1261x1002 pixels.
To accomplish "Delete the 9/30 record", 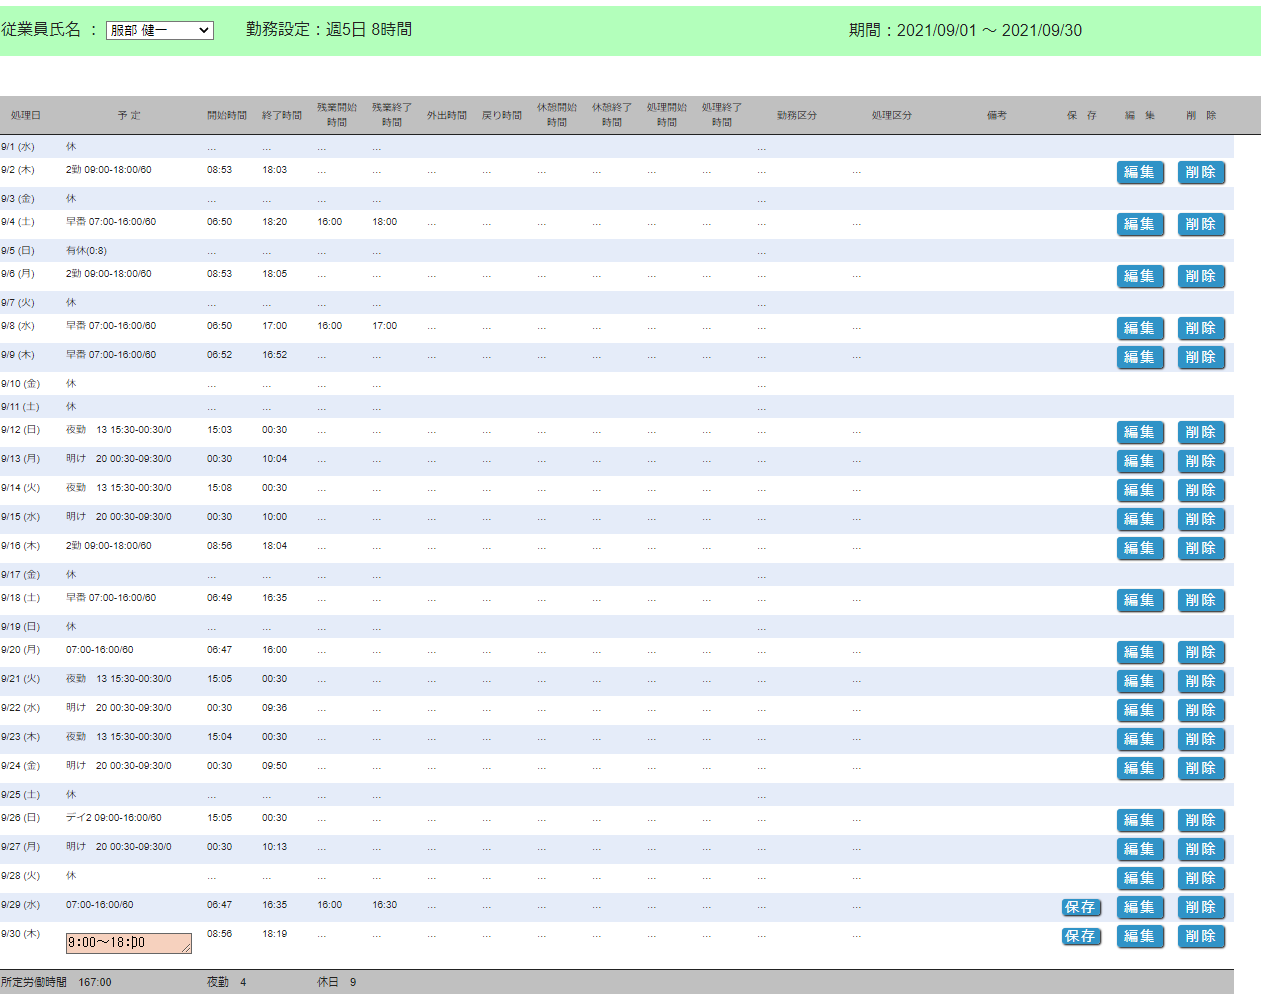I will (x=1200, y=936).
